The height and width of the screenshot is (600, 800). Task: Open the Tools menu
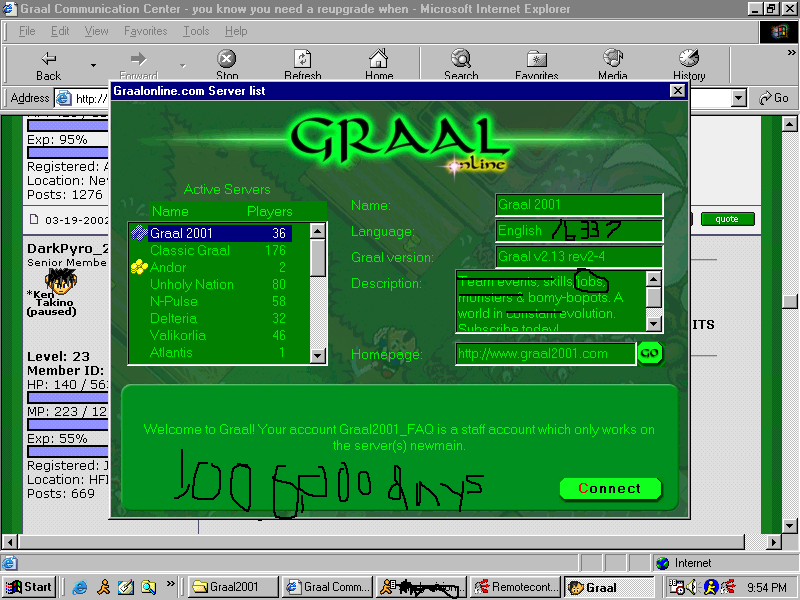[196, 31]
